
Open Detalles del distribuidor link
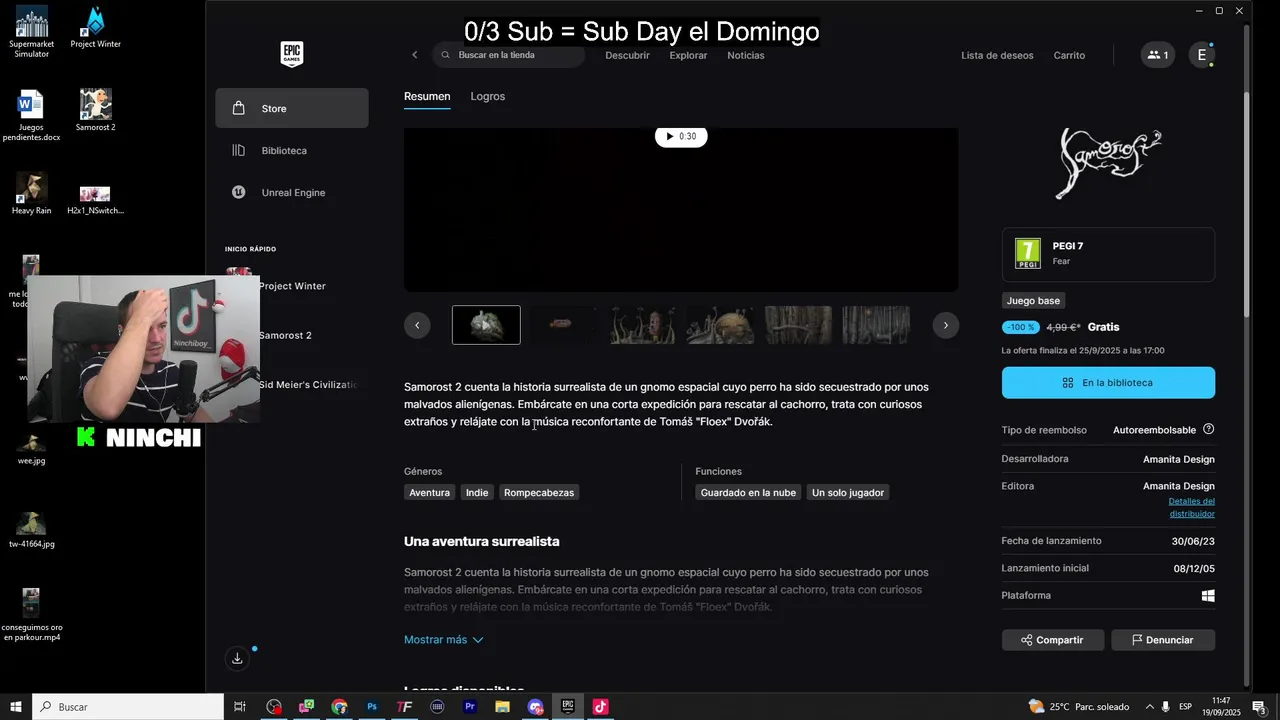[1191, 507]
